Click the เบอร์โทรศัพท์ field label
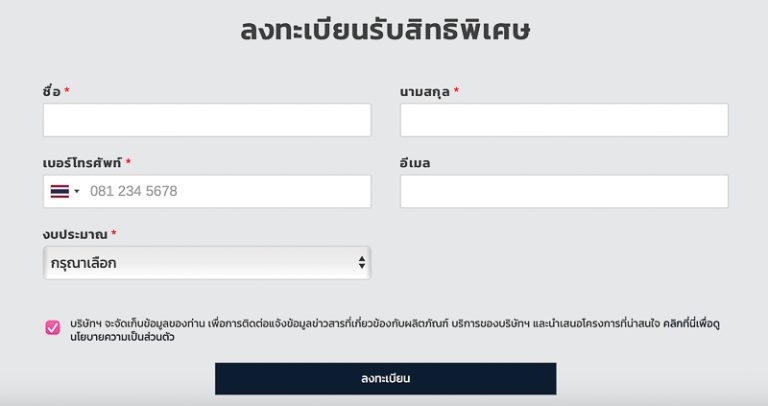Viewport: 768px width, 406px height. 82,163
